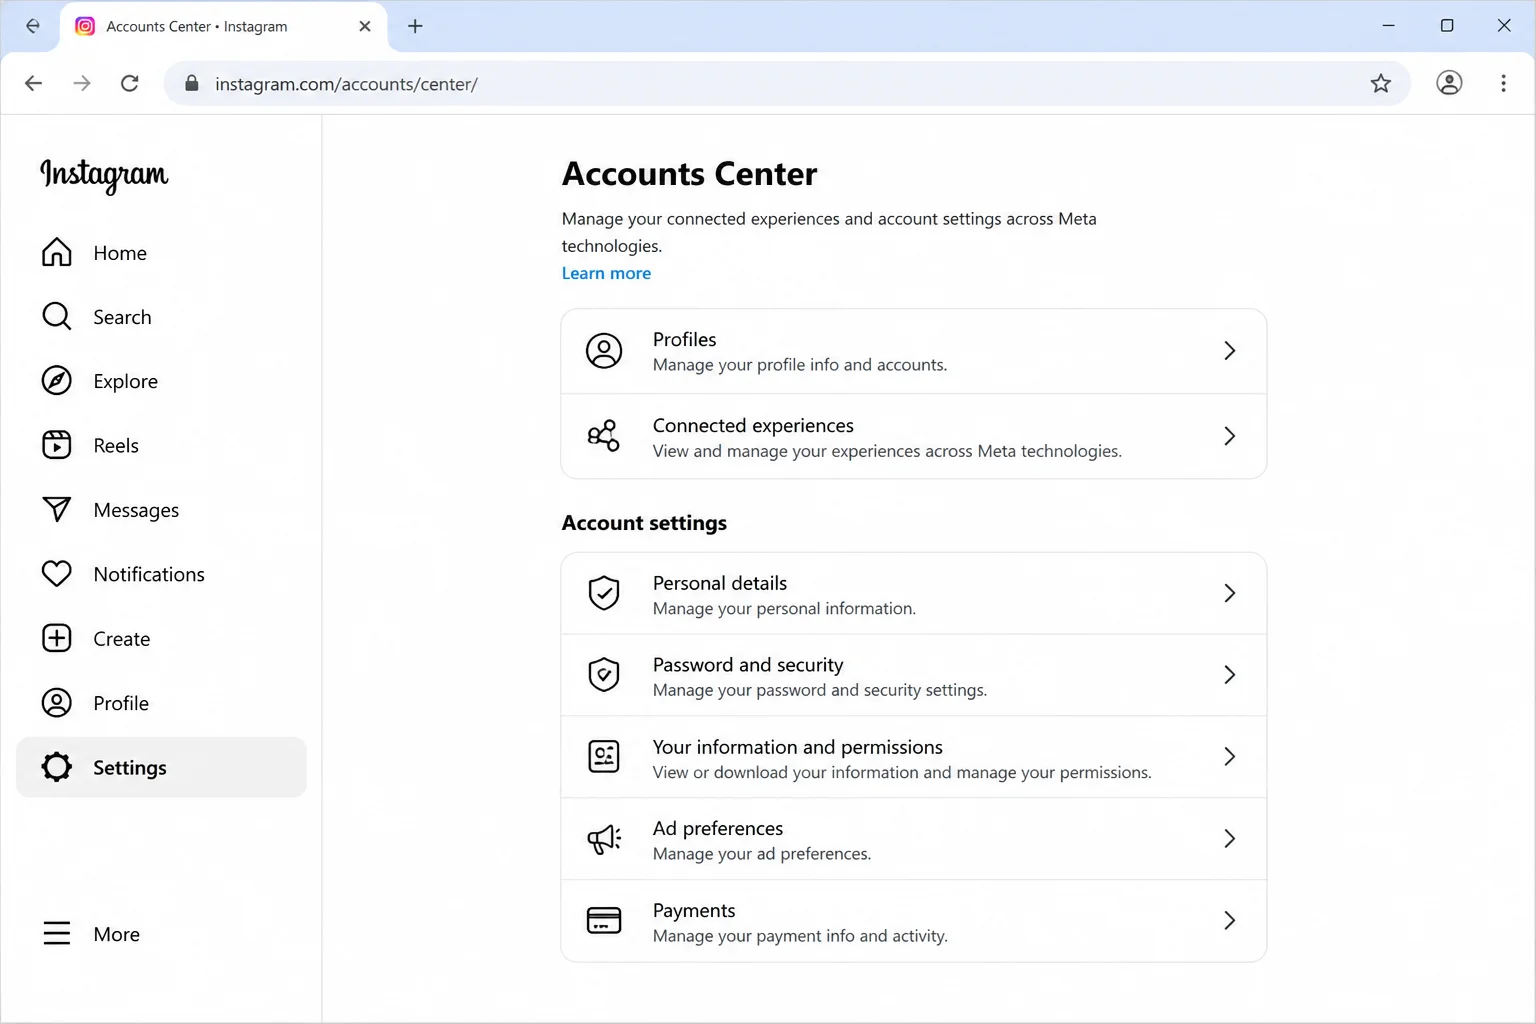1536x1024 pixels.
Task: Open Password and security chevron arrow
Action: coord(1230,675)
